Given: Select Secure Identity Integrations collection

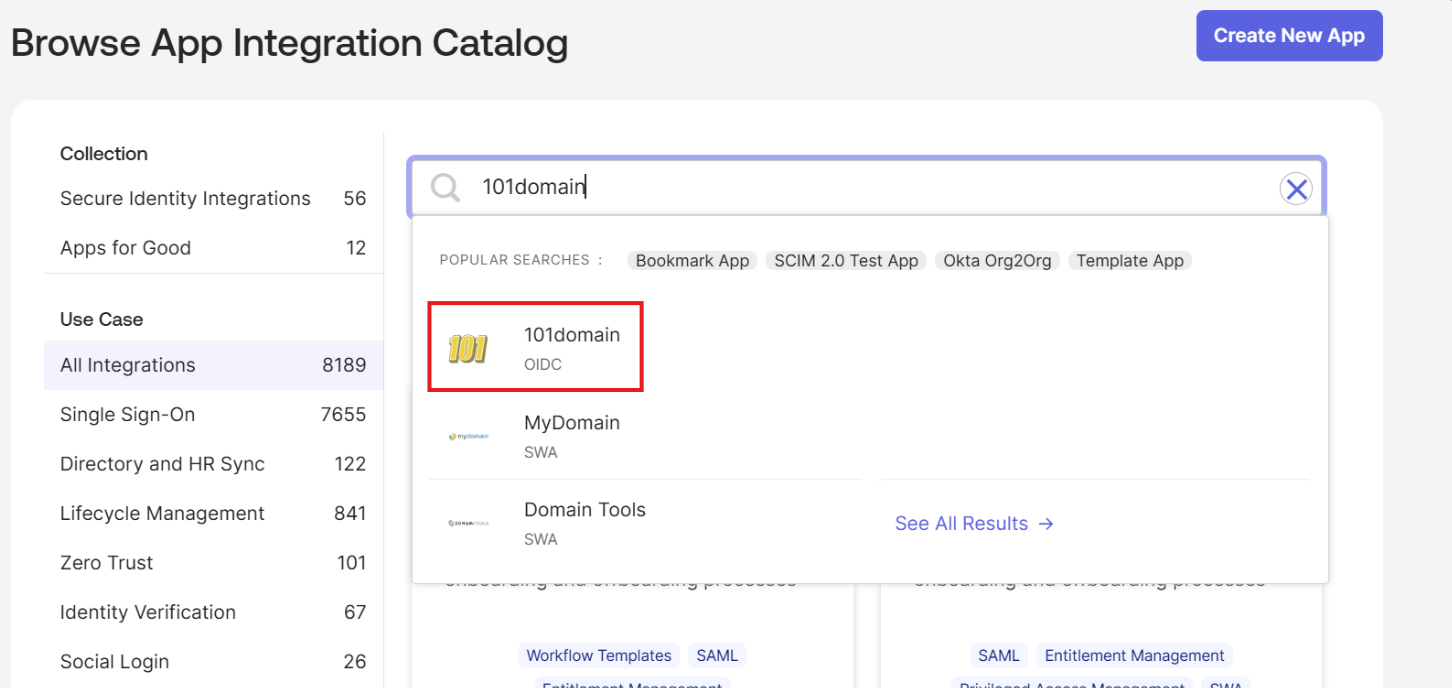Looking at the screenshot, I should [185, 198].
